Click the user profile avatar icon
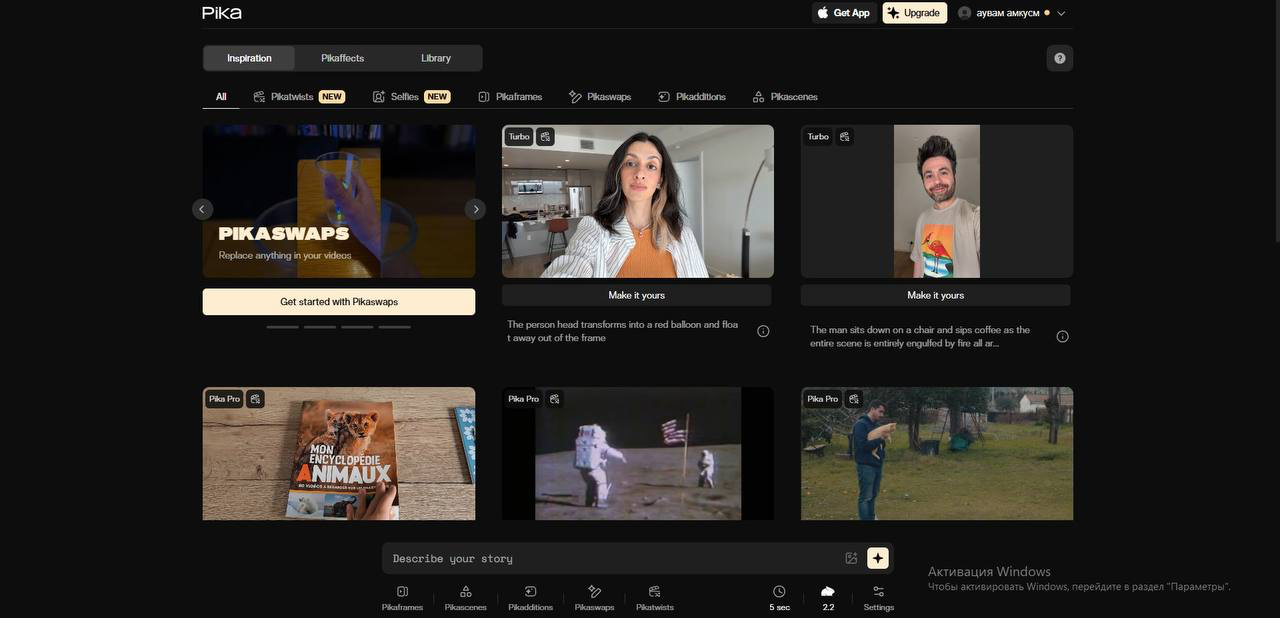 point(964,13)
